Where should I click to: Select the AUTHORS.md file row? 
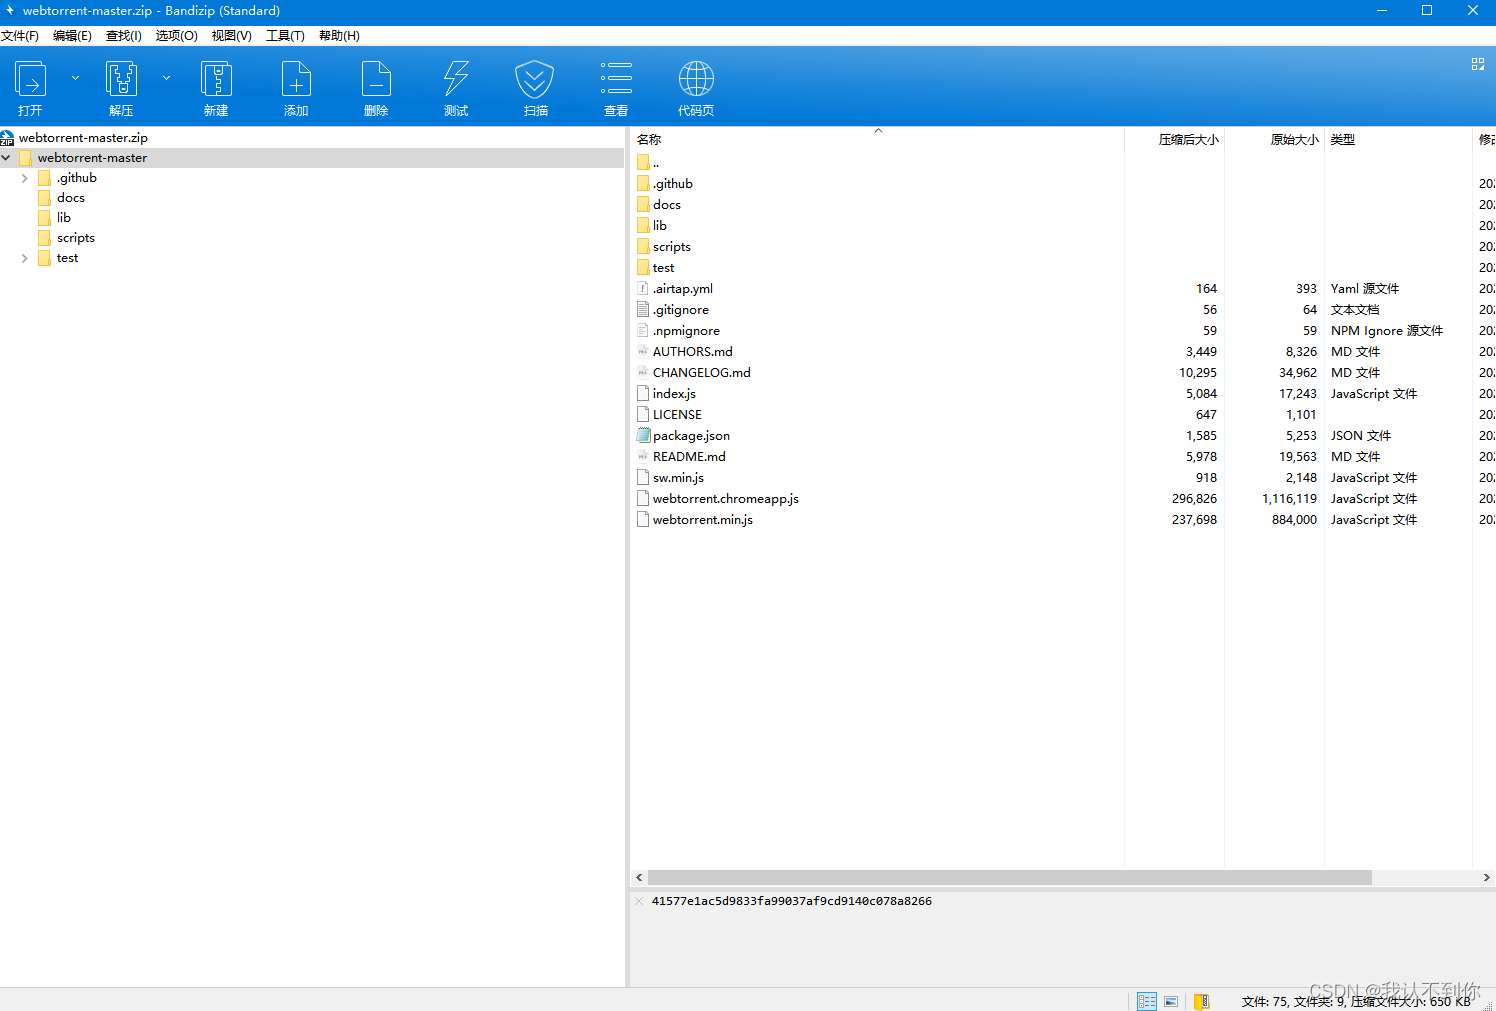coord(1063,352)
